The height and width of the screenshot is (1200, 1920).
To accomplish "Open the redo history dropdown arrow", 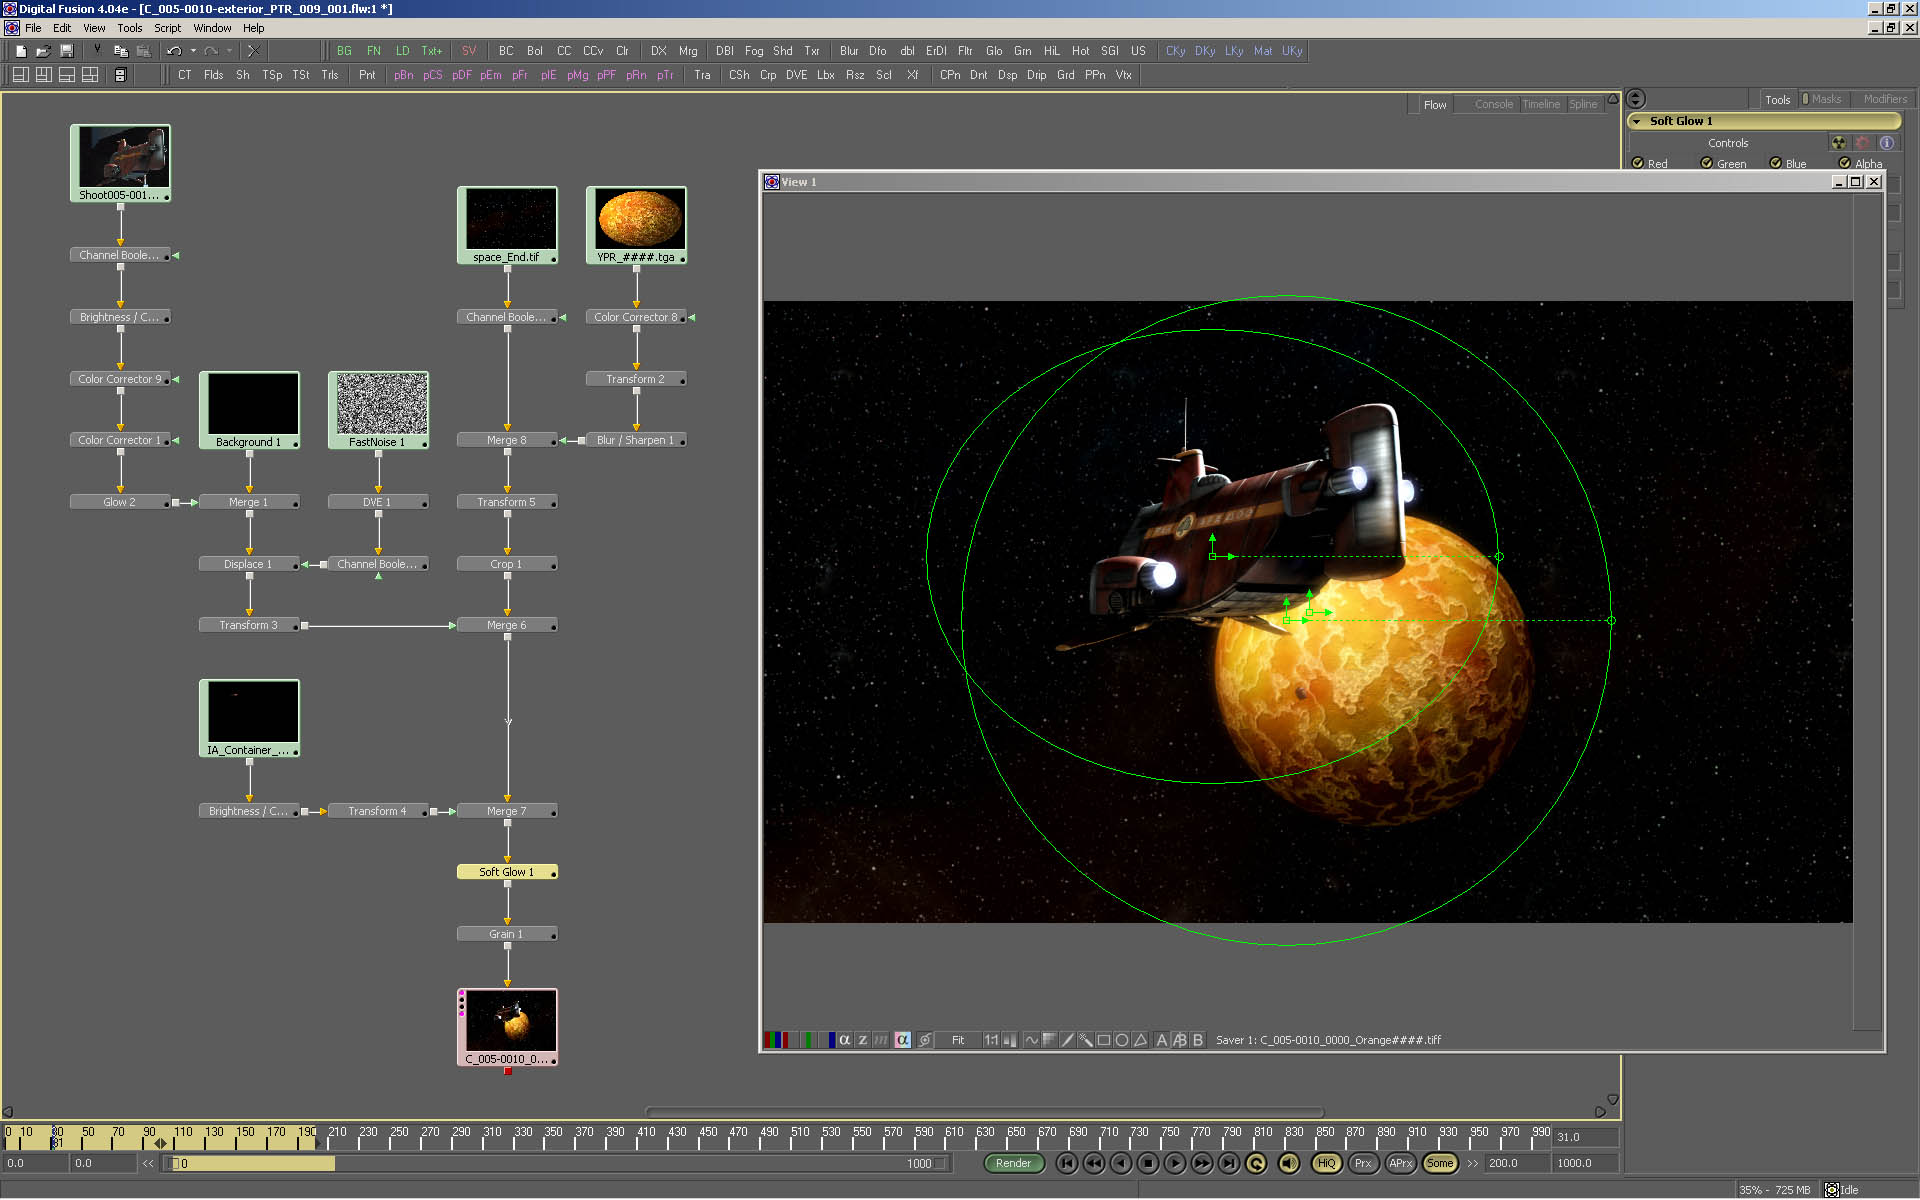I will (229, 51).
